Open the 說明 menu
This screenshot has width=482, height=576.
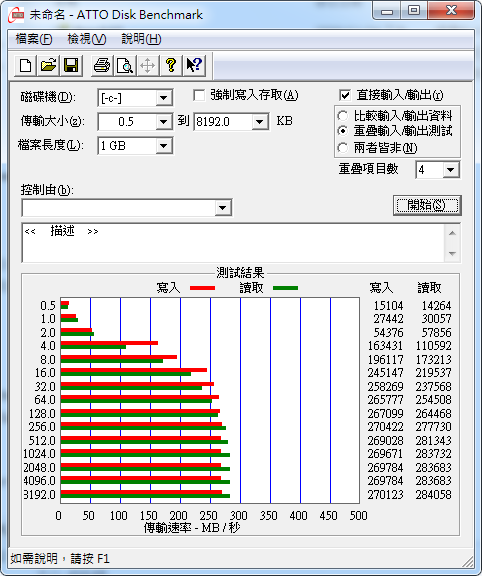point(141,39)
